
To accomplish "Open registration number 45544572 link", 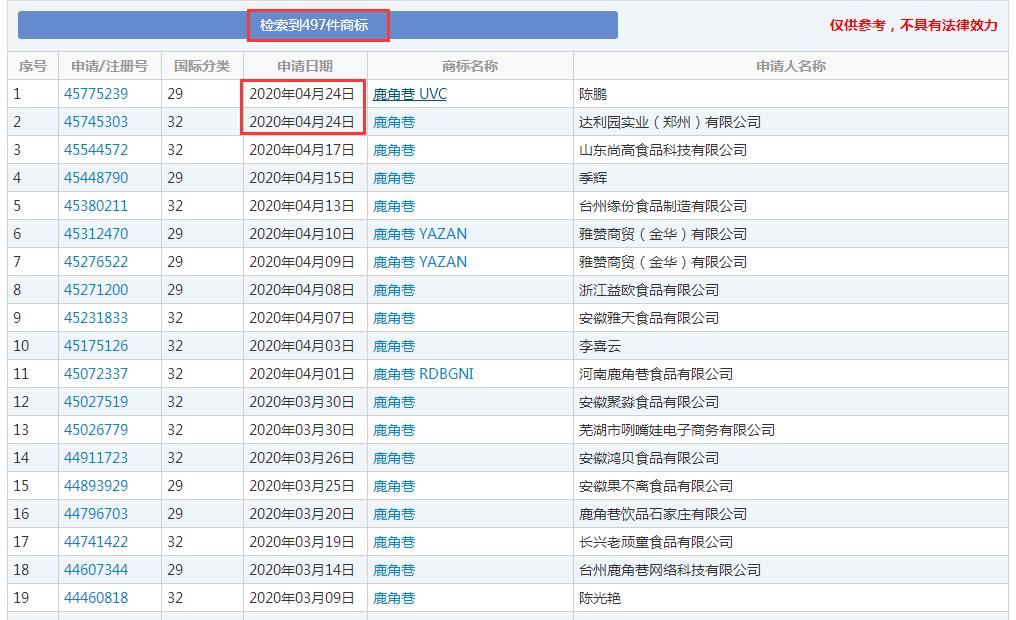I will [x=96, y=150].
